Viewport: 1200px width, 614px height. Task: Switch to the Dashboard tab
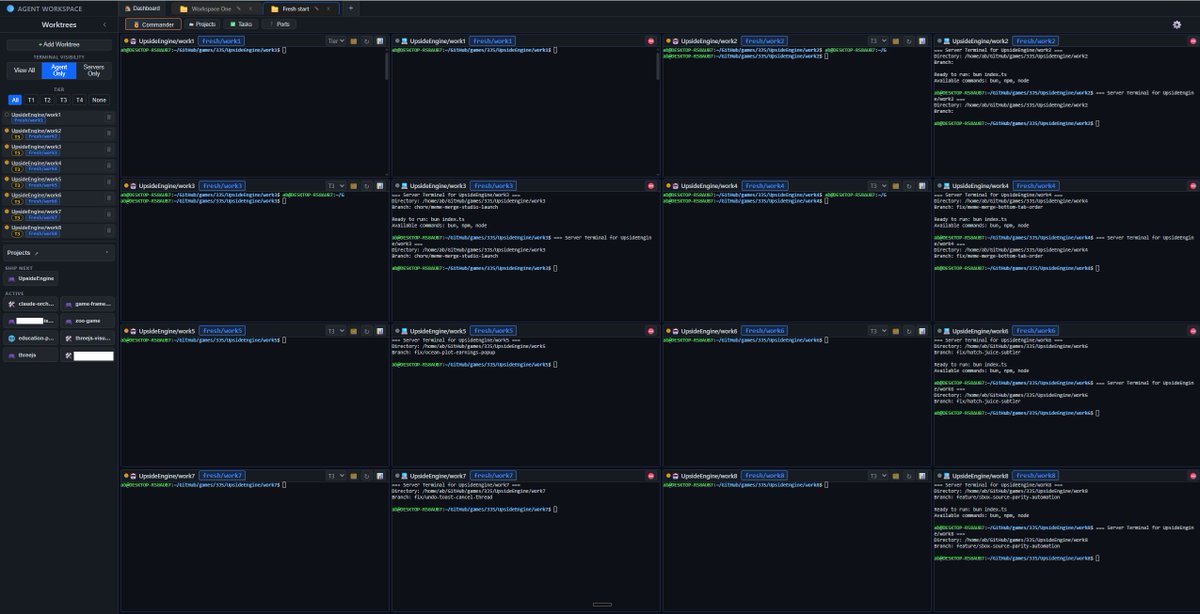pyautogui.click(x=141, y=8)
